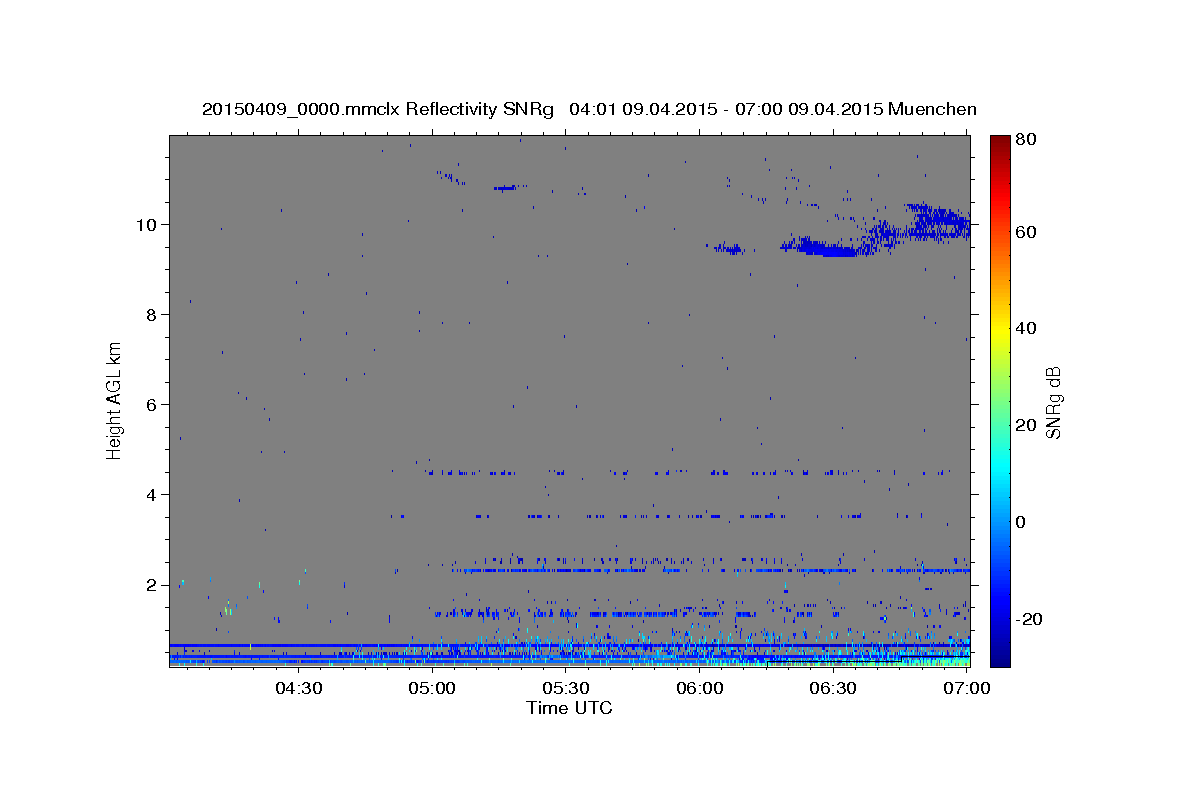Click the 05:00 time tick label

(x=432, y=689)
